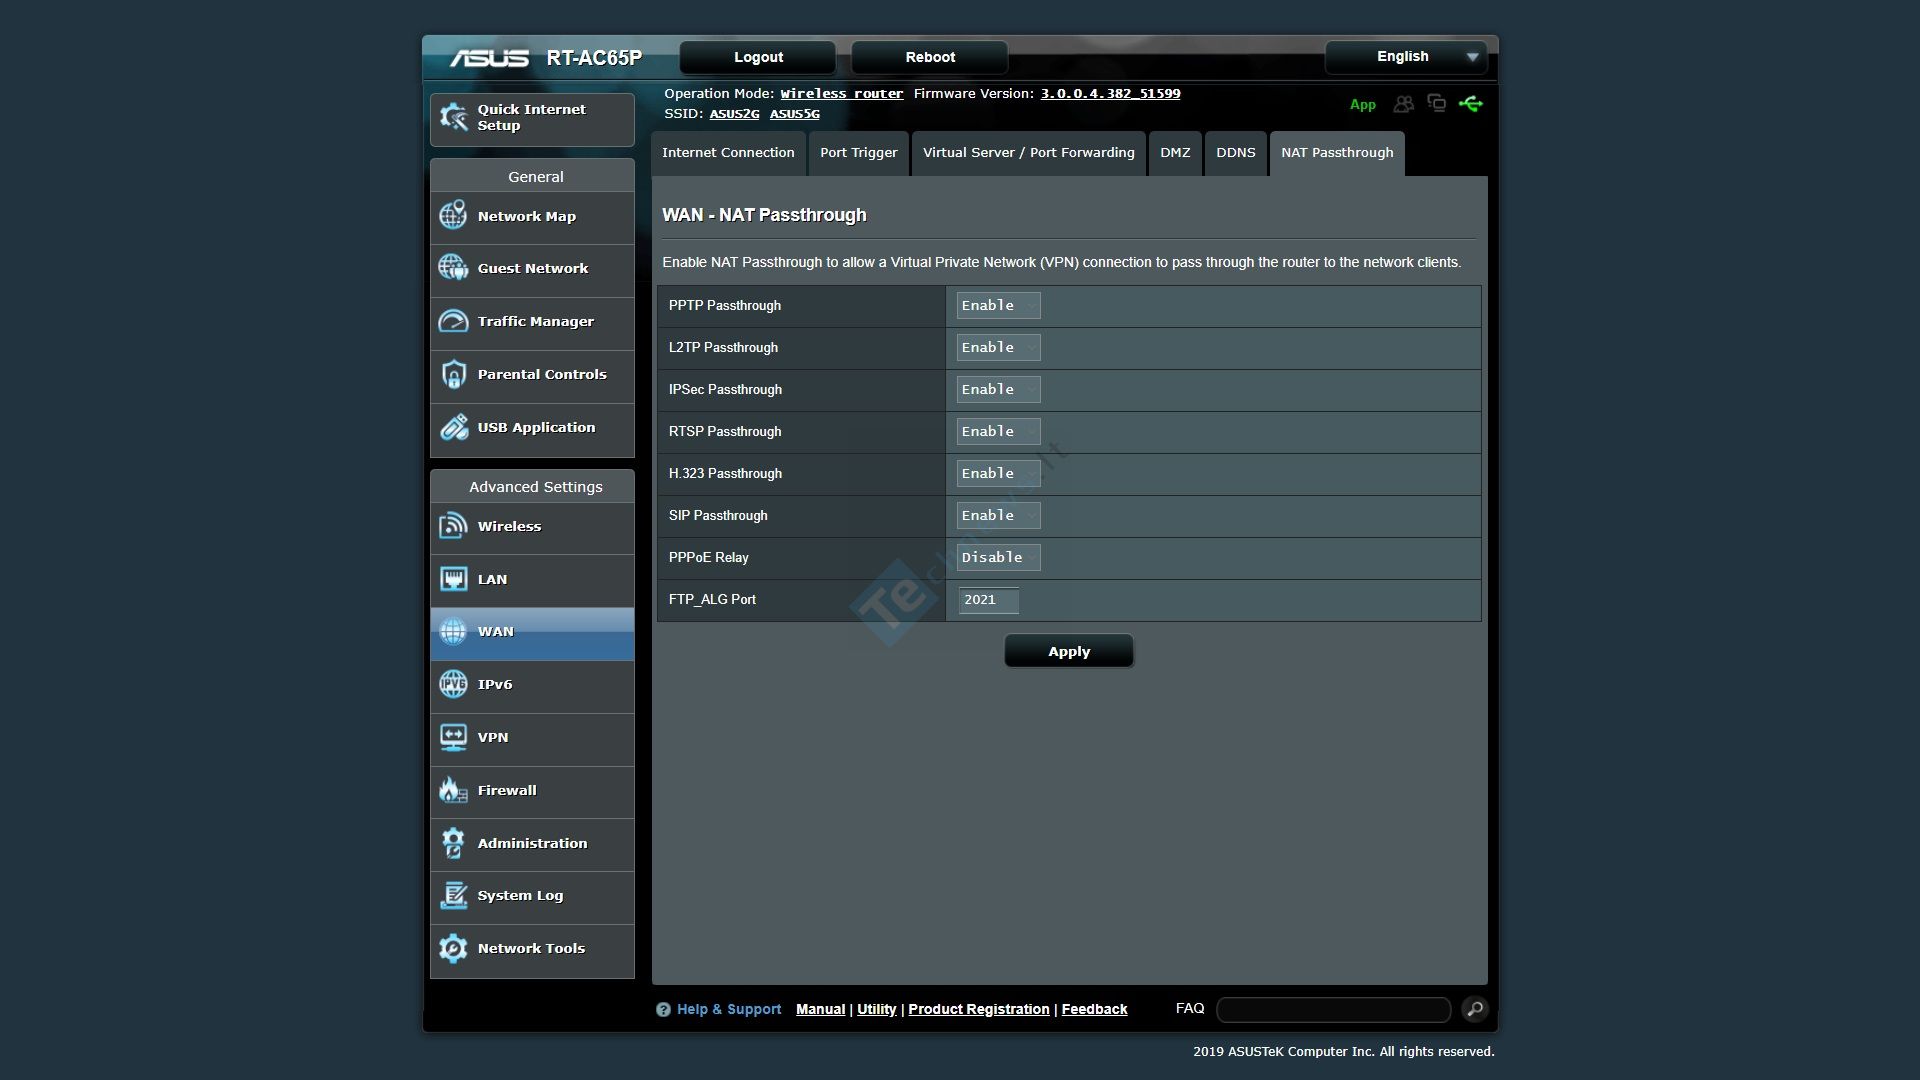Click the green USB status icon
The width and height of the screenshot is (1920, 1080).
[1471, 103]
